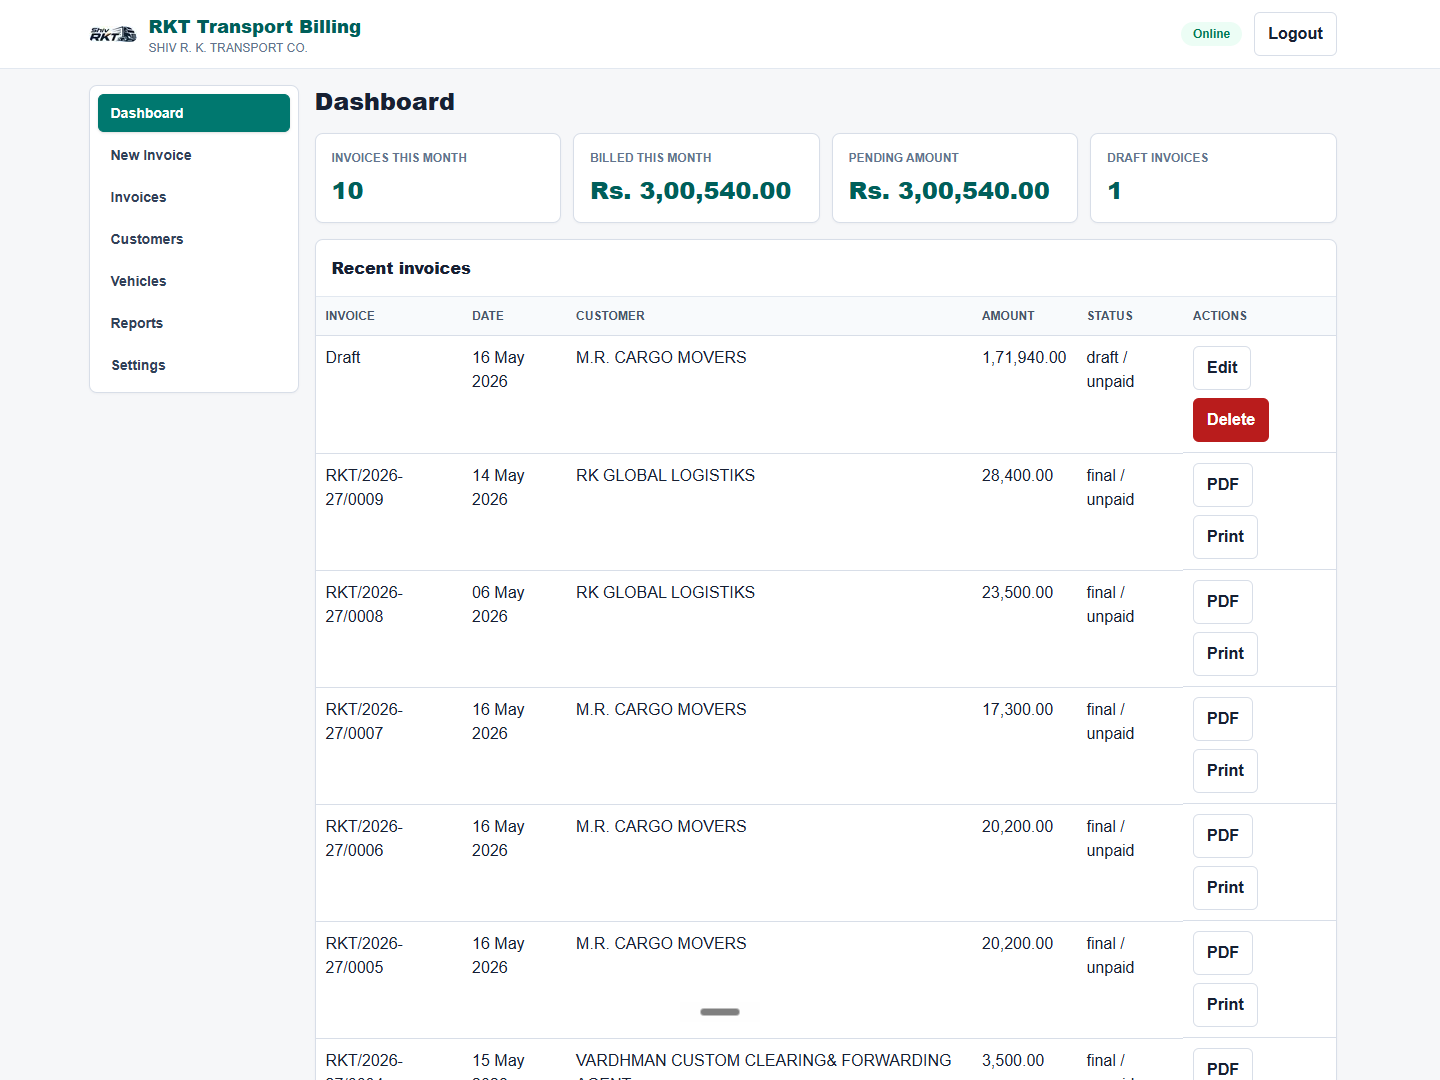Click date 14 May 2026
The height and width of the screenshot is (1080, 1440).
coord(498,487)
